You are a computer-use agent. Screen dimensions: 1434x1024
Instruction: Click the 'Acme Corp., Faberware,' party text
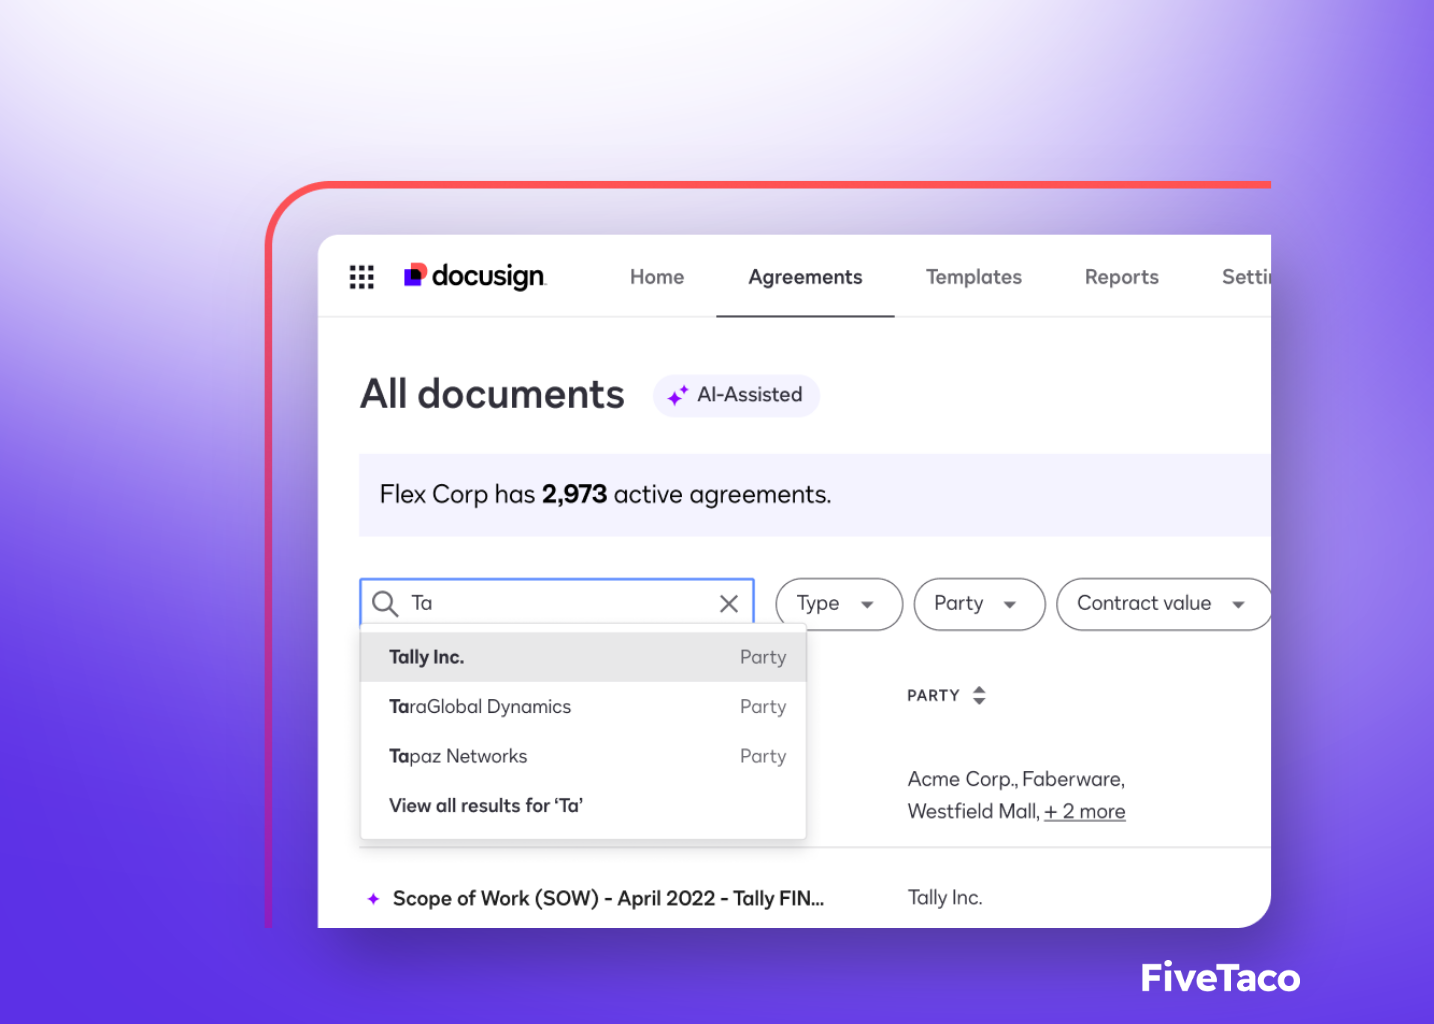(1016, 779)
